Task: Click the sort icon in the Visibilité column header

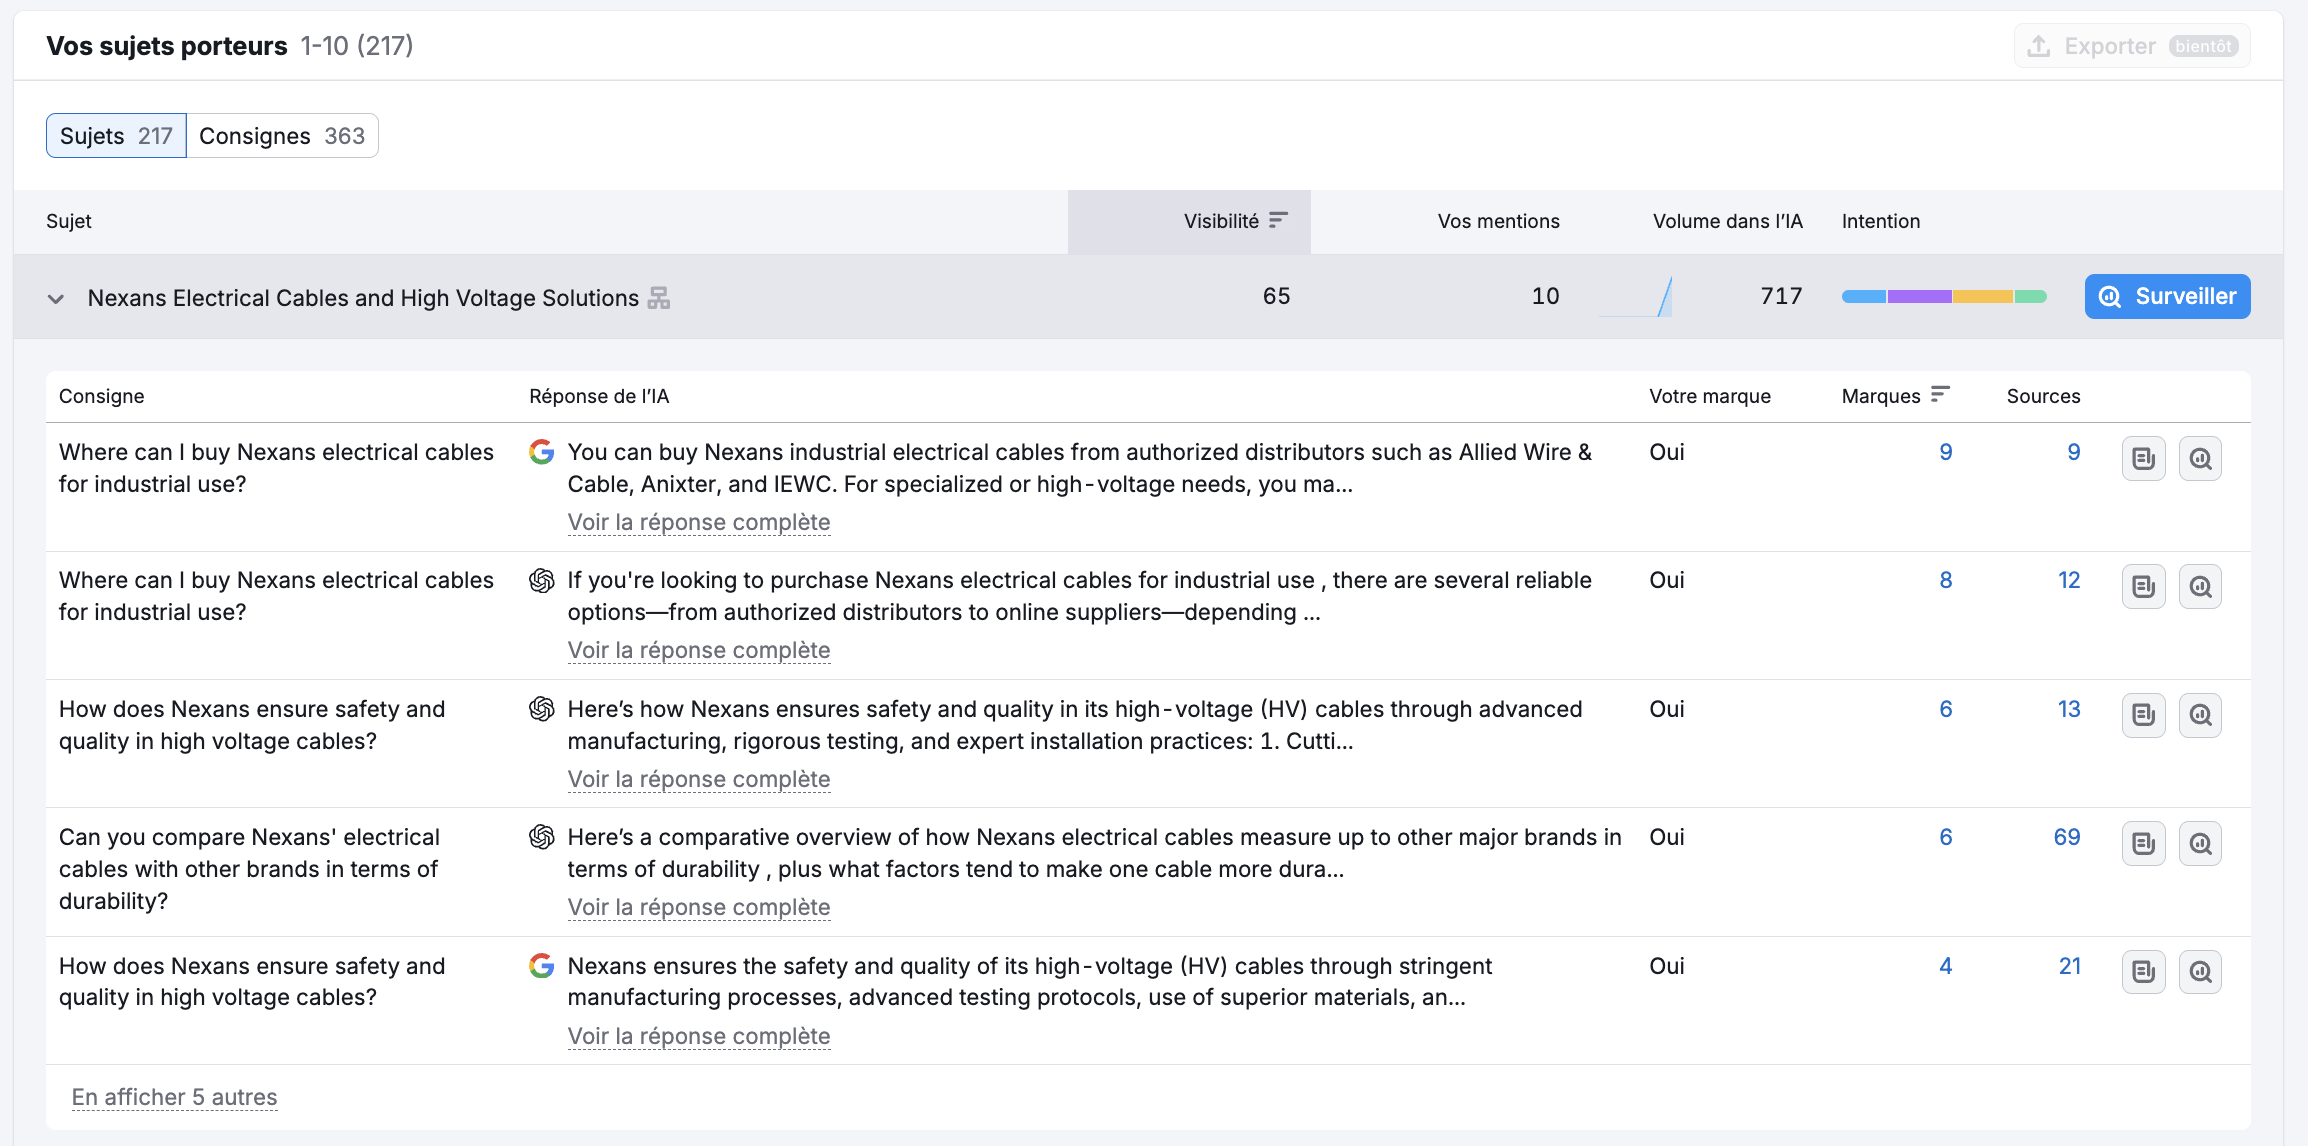Action: [1278, 221]
